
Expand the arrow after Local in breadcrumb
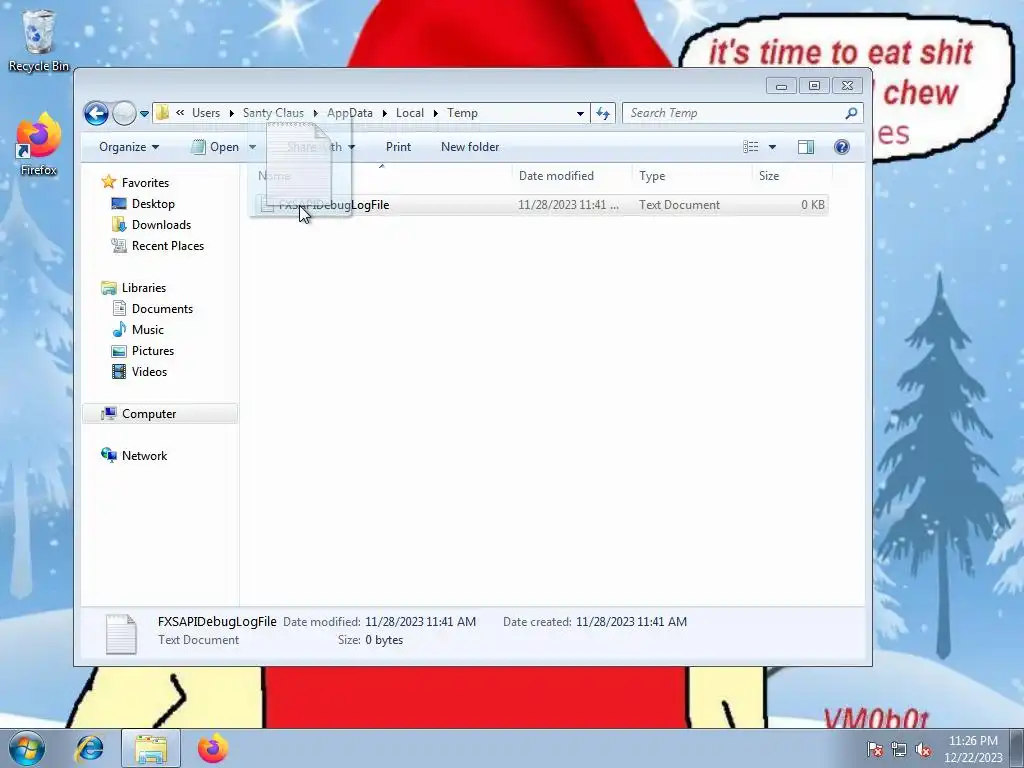coord(436,114)
